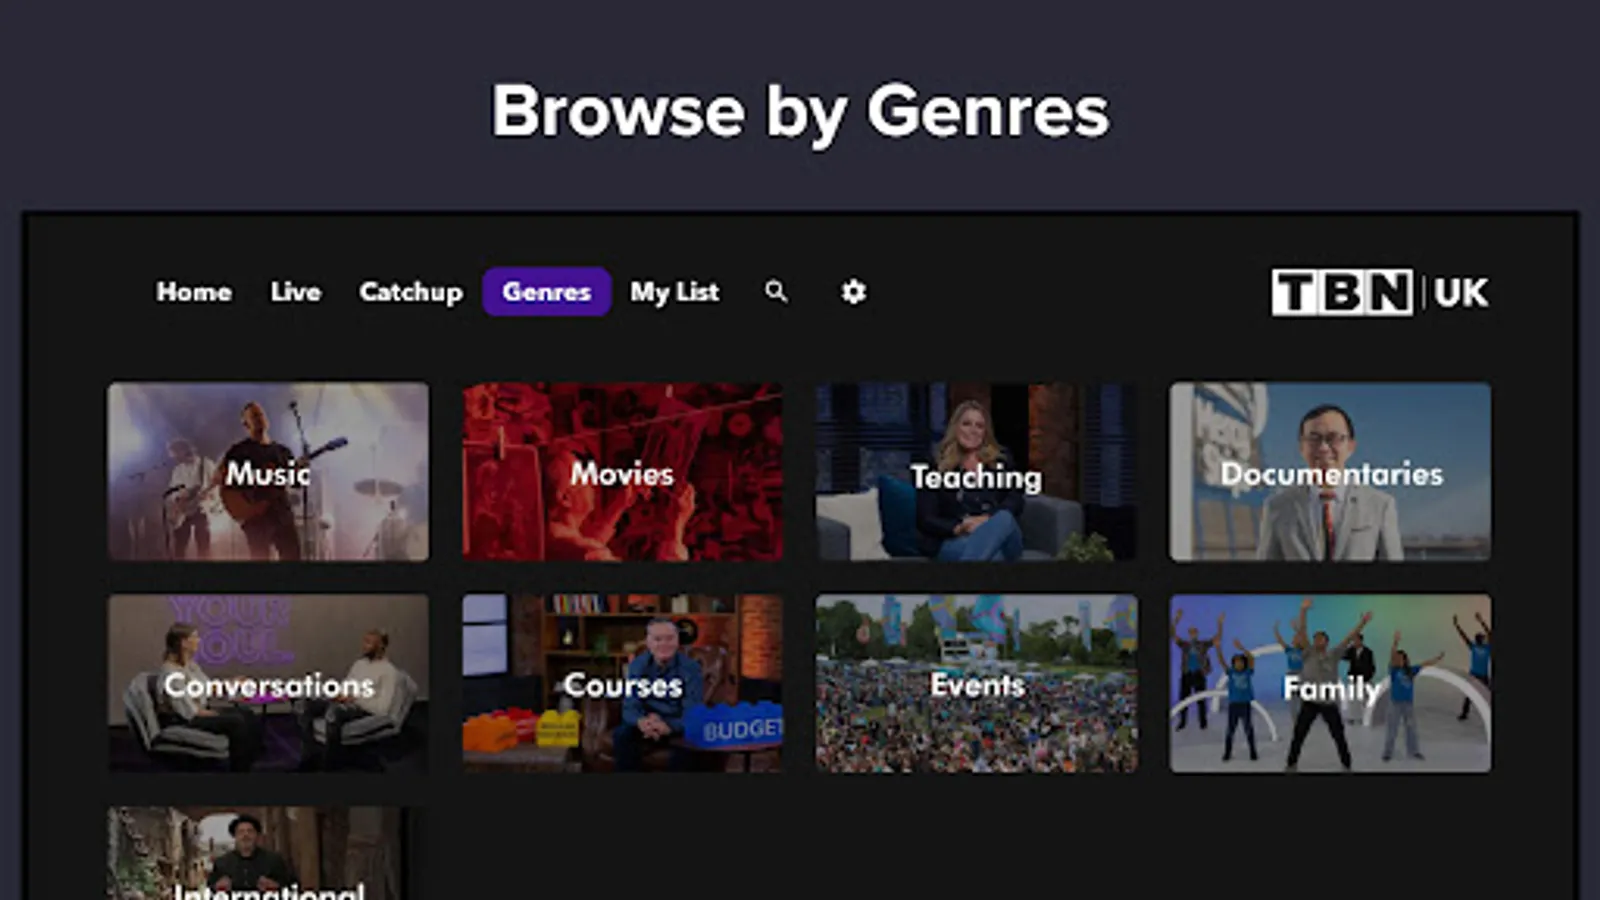Open the Music genre tile
Screen dimensions: 1600x900
pos(267,472)
